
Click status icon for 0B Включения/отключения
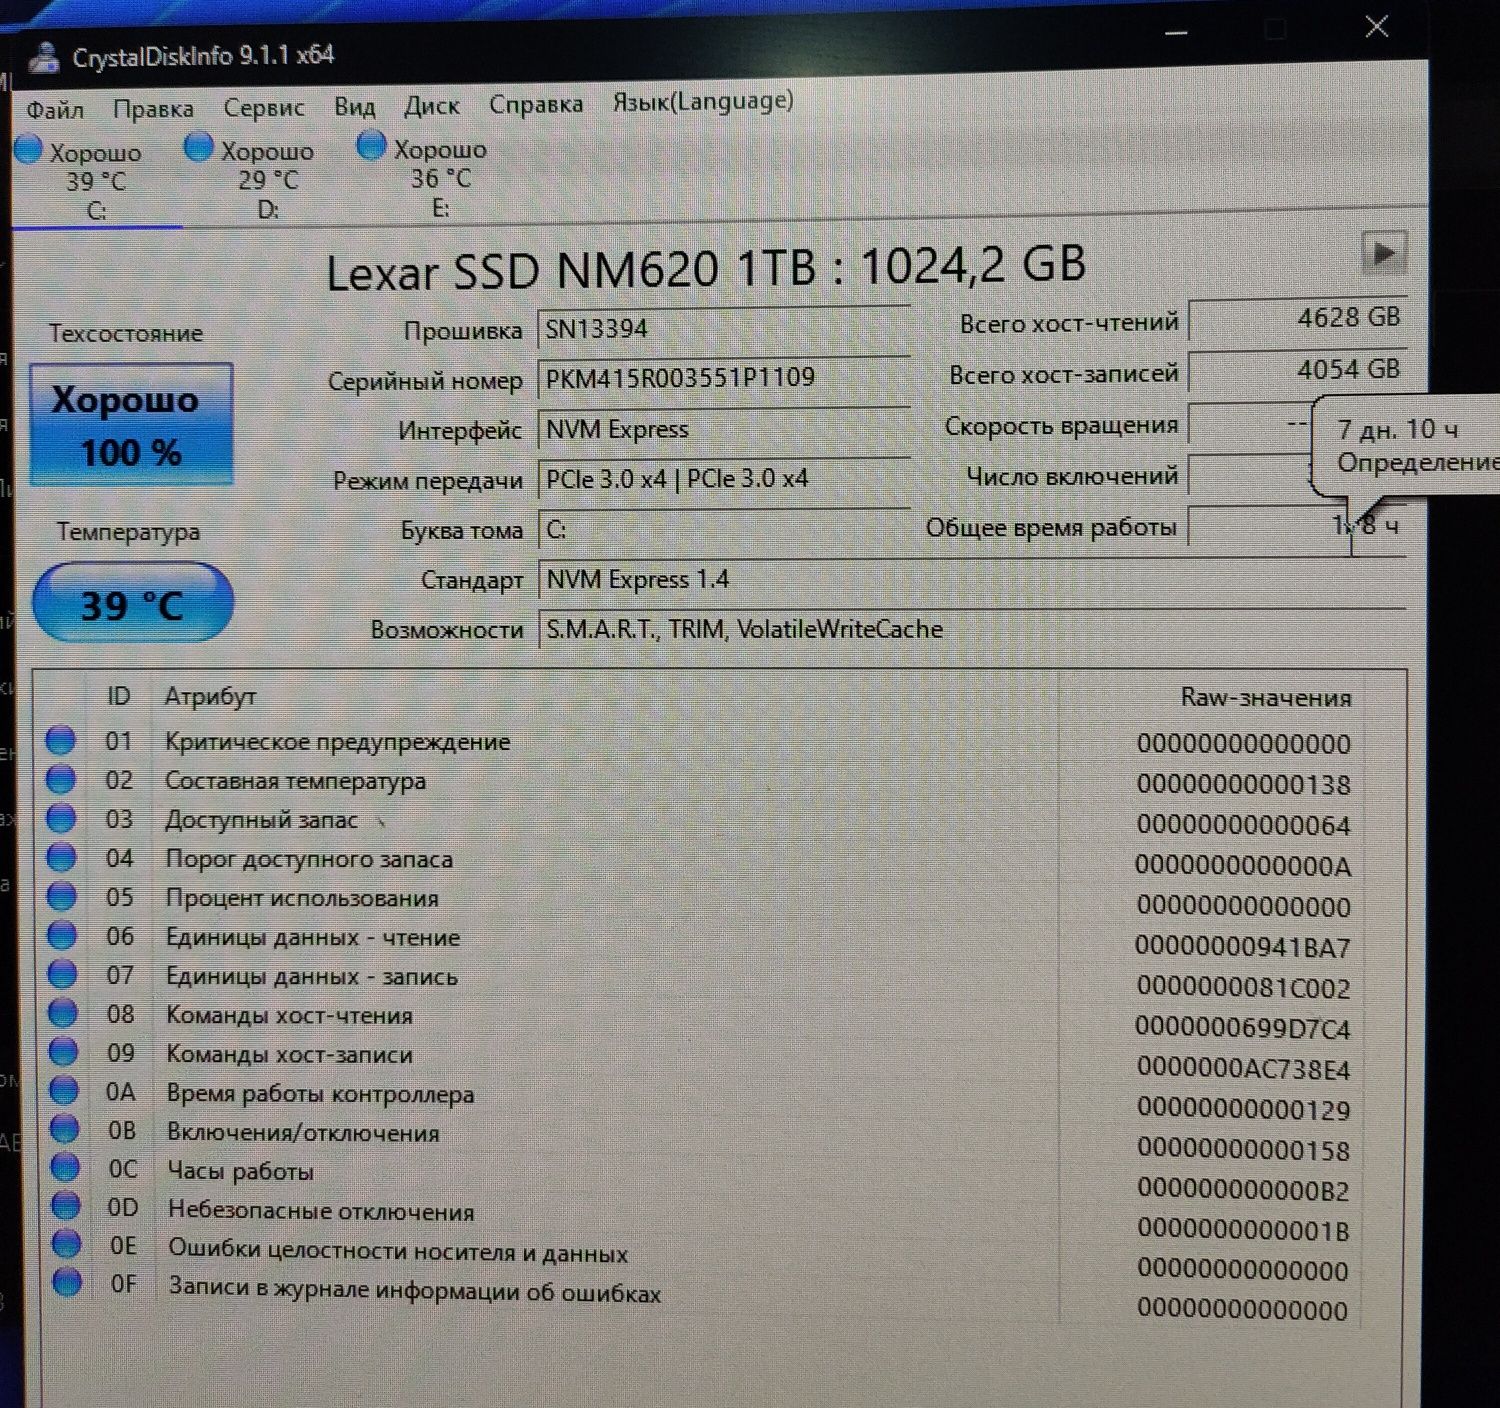coord(64,1129)
